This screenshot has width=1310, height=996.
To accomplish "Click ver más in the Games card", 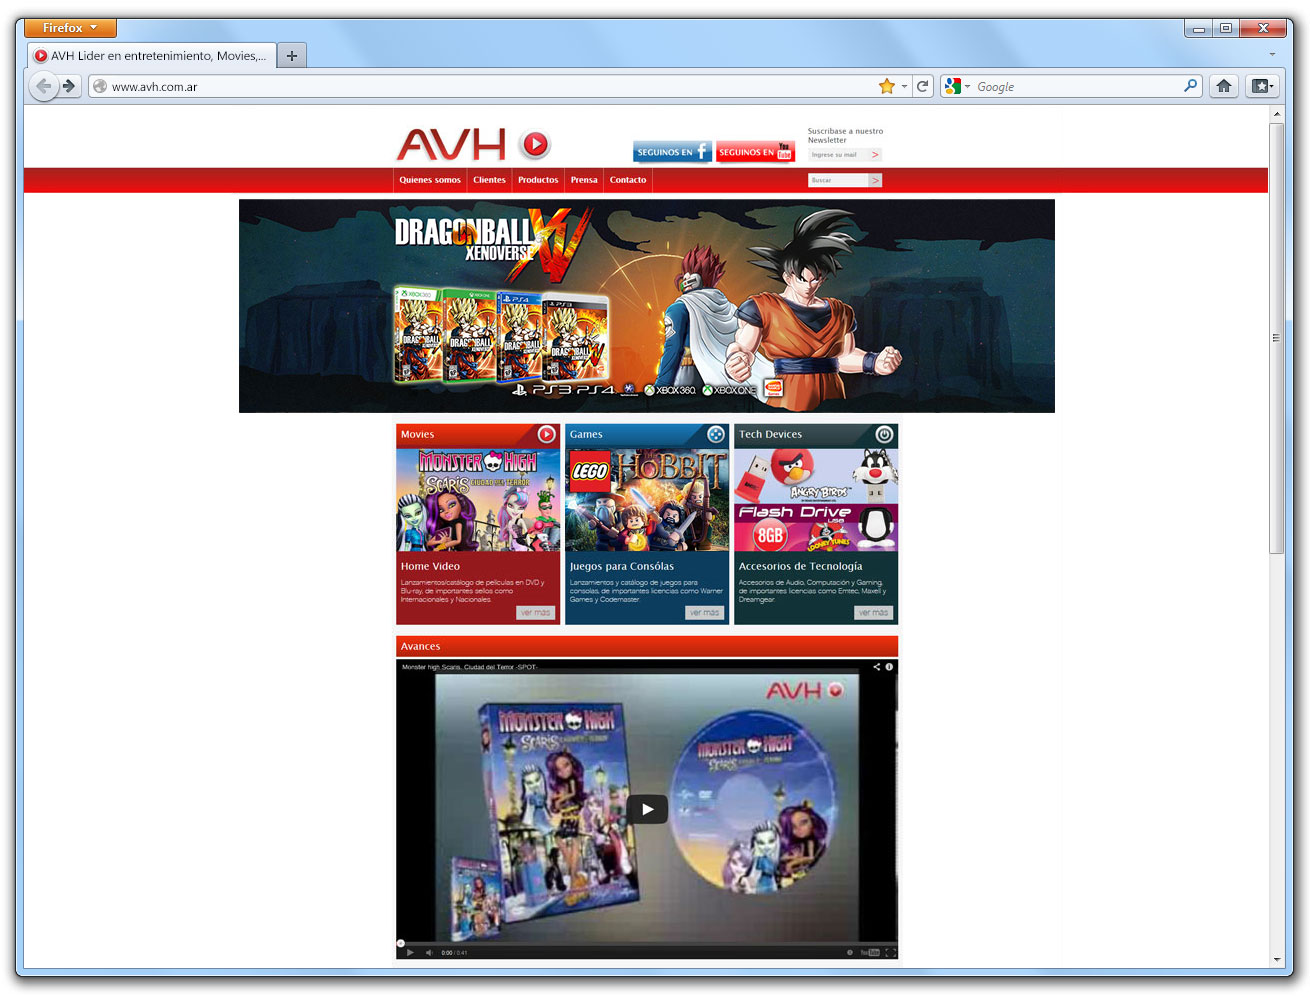I will [705, 613].
